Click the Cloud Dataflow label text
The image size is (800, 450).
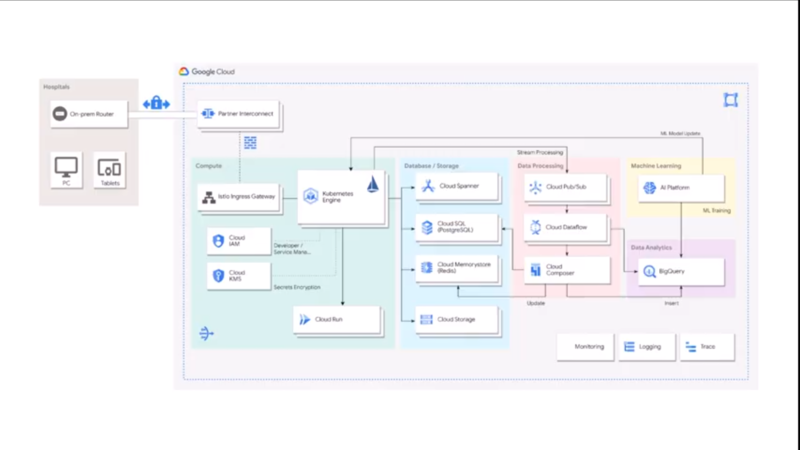(566, 227)
